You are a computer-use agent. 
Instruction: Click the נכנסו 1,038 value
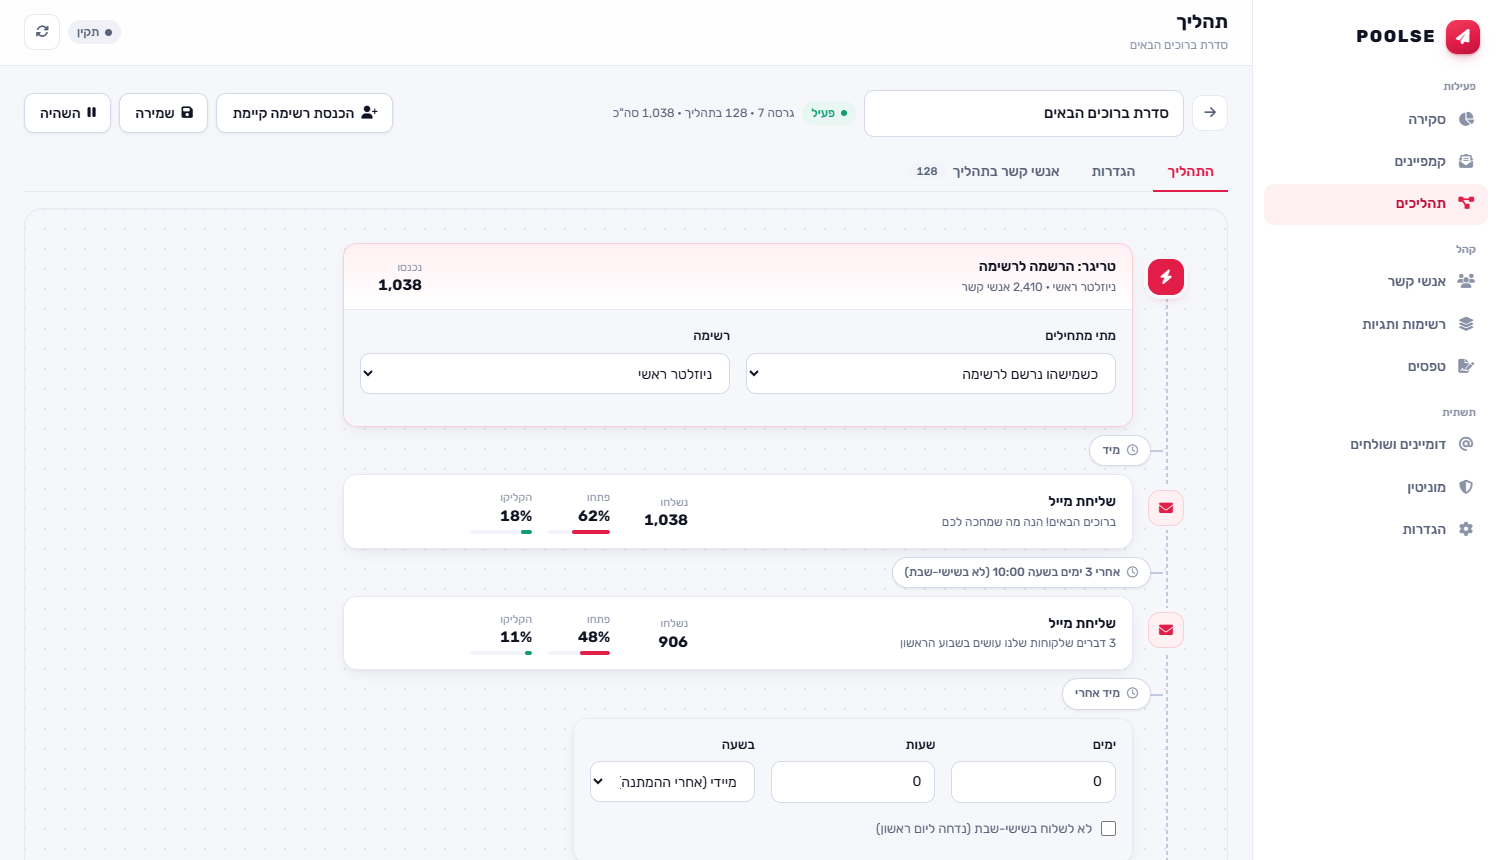click(400, 285)
